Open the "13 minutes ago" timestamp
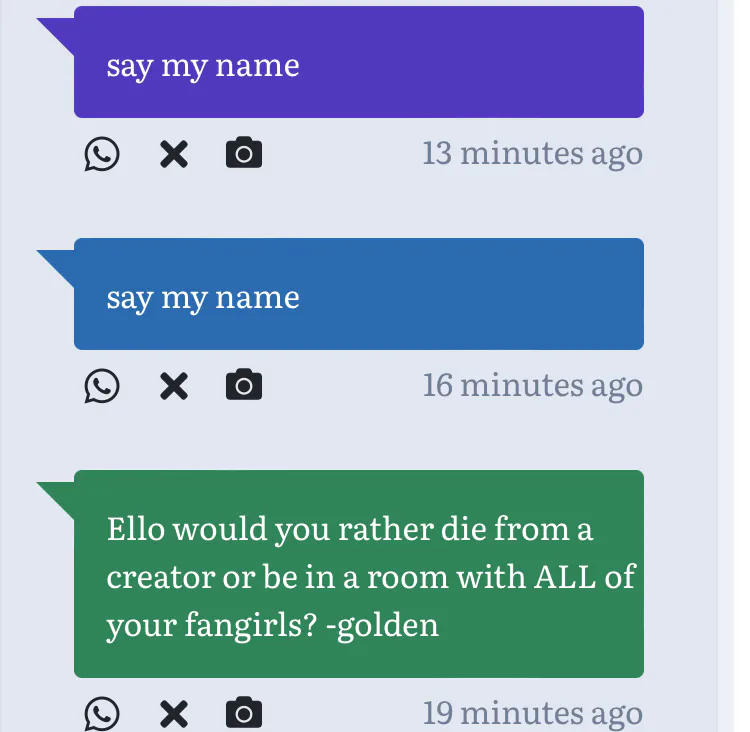The image size is (750, 732). [532, 154]
